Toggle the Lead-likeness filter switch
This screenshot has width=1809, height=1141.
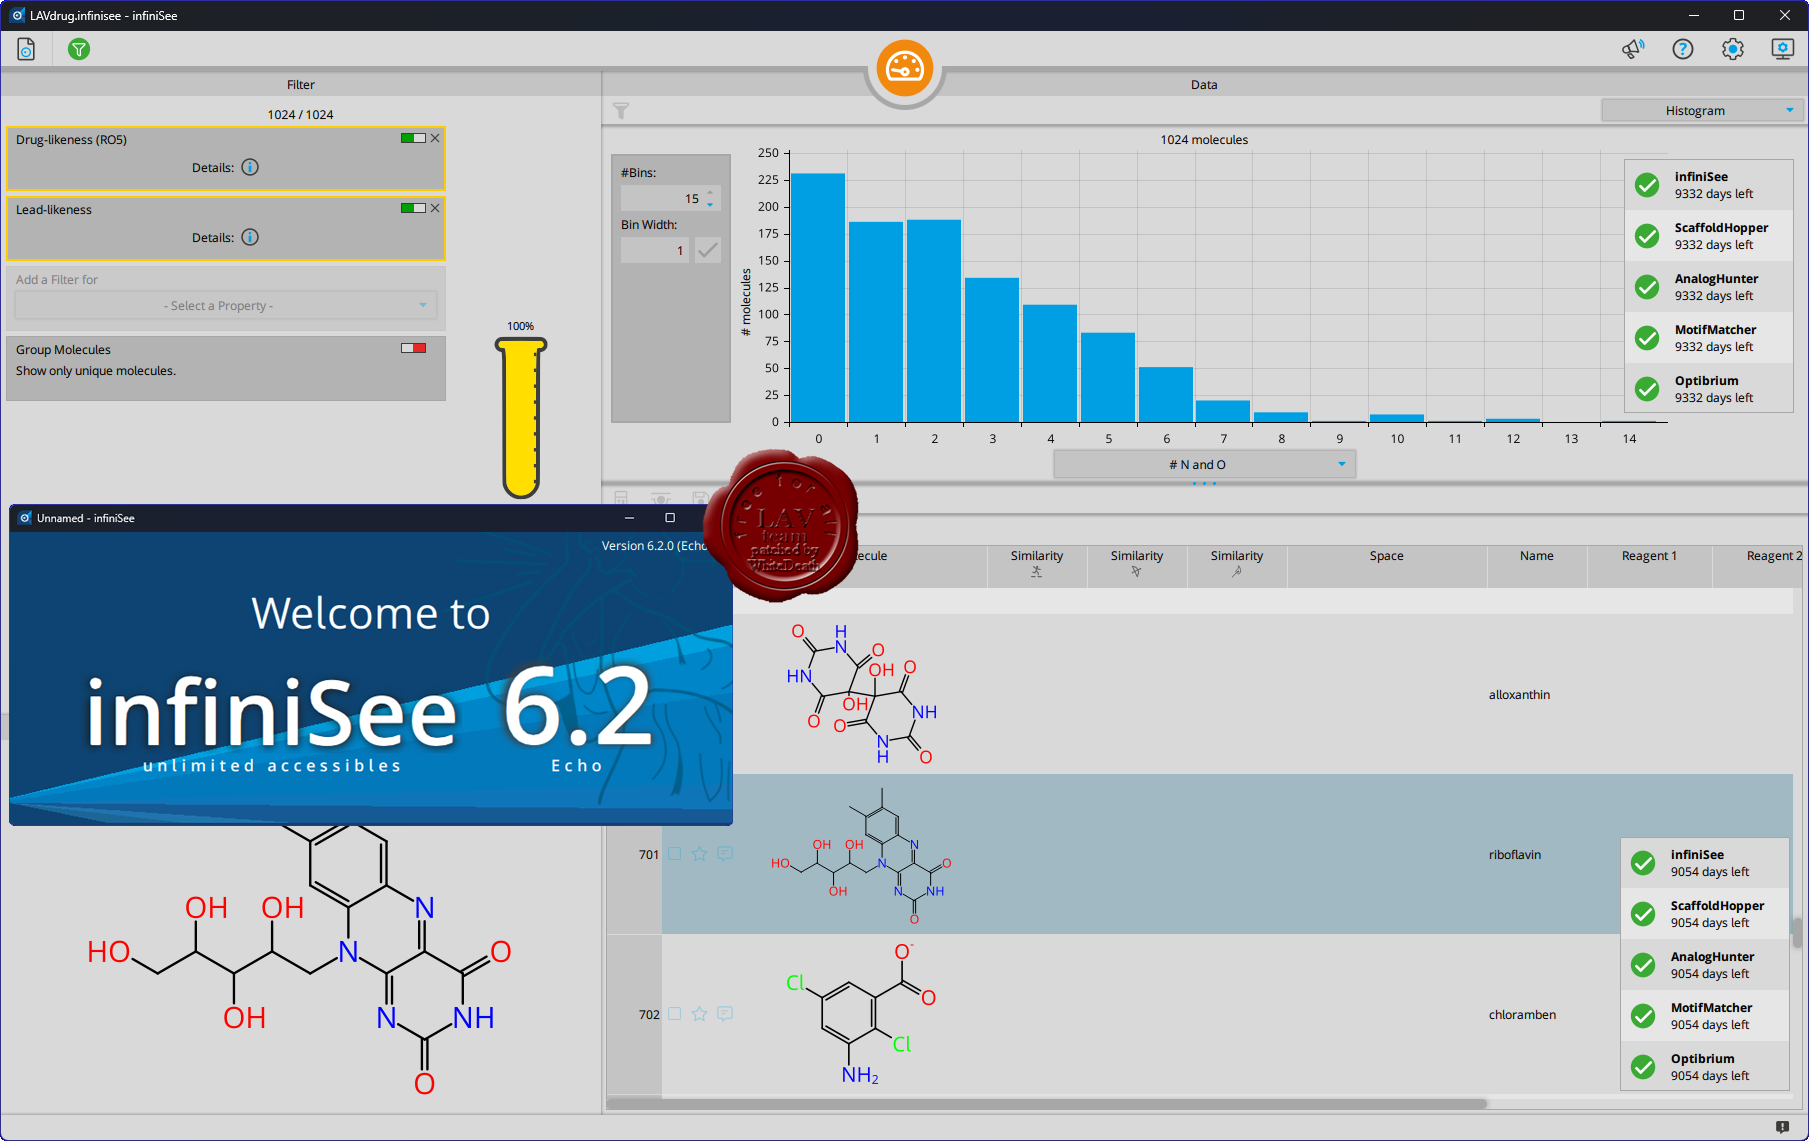(413, 208)
